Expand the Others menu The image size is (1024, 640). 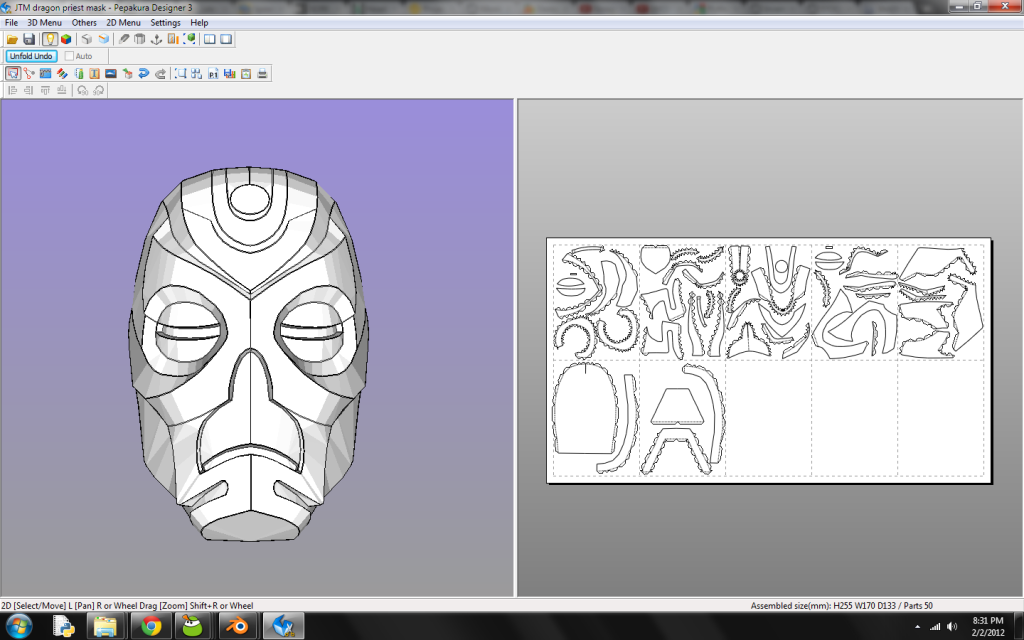point(84,22)
